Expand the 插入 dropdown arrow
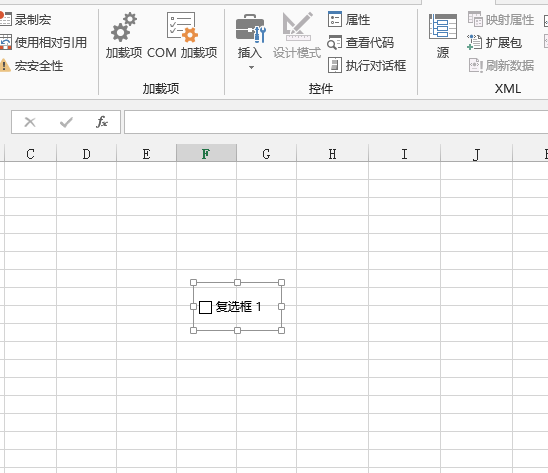This screenshot has height=473, width=548. [251, 67]
